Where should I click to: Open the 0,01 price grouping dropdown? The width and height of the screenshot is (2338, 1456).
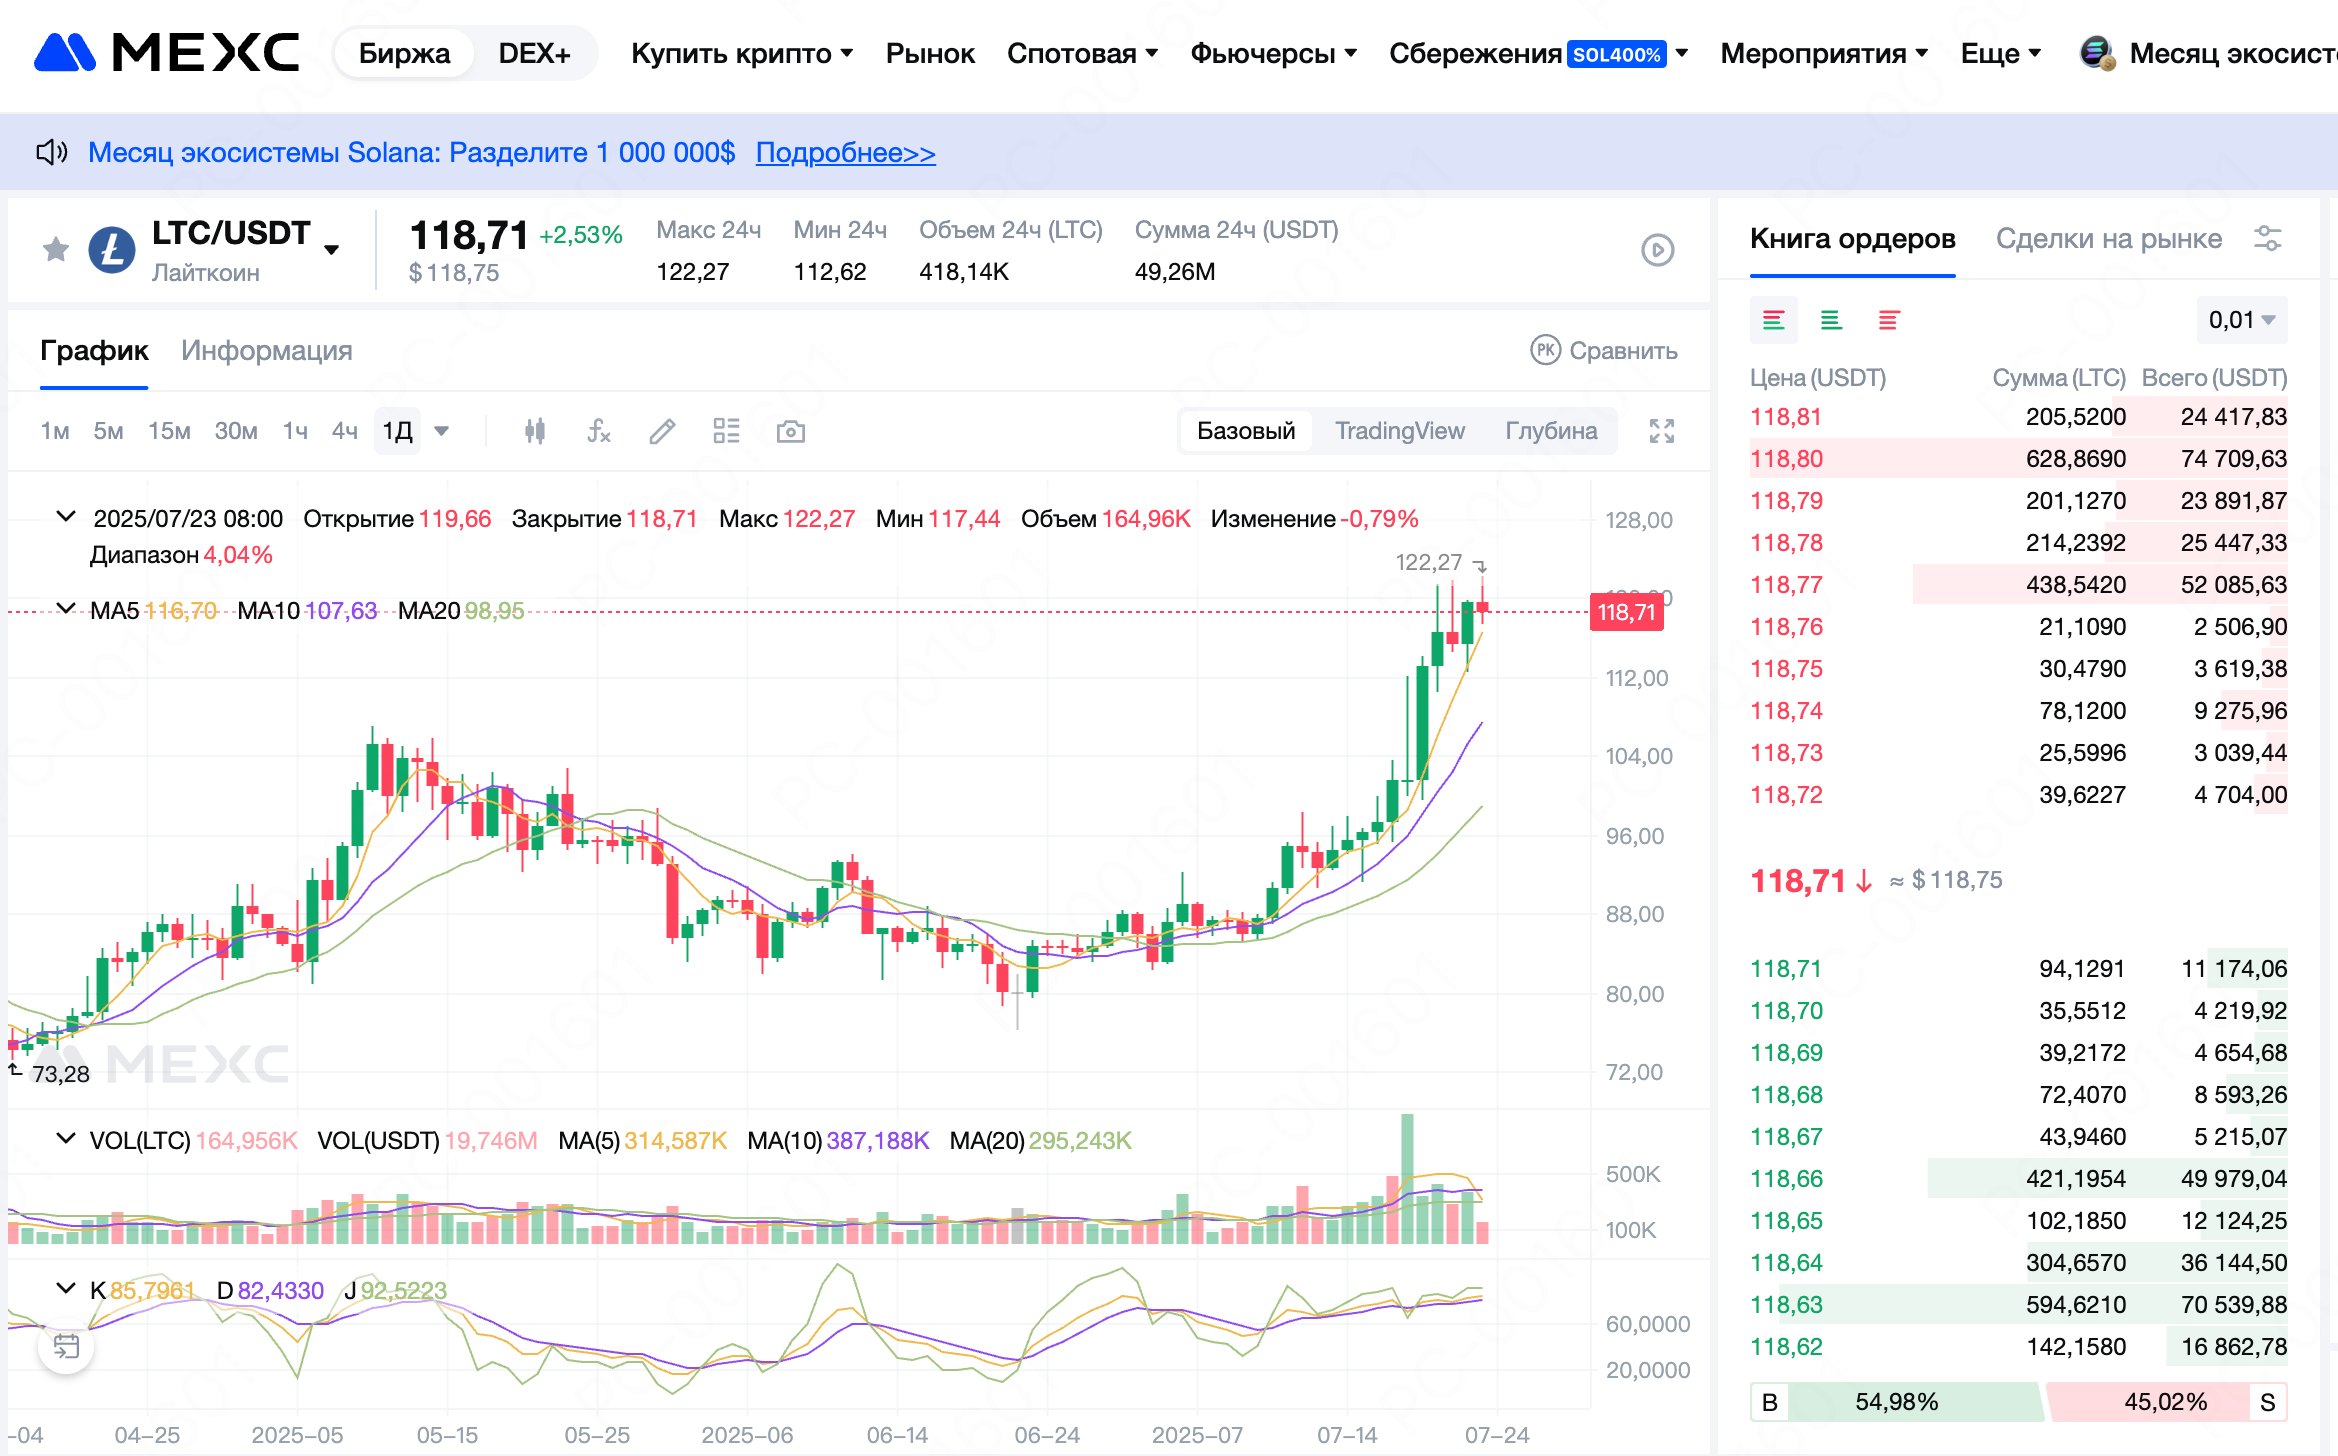2241,320
